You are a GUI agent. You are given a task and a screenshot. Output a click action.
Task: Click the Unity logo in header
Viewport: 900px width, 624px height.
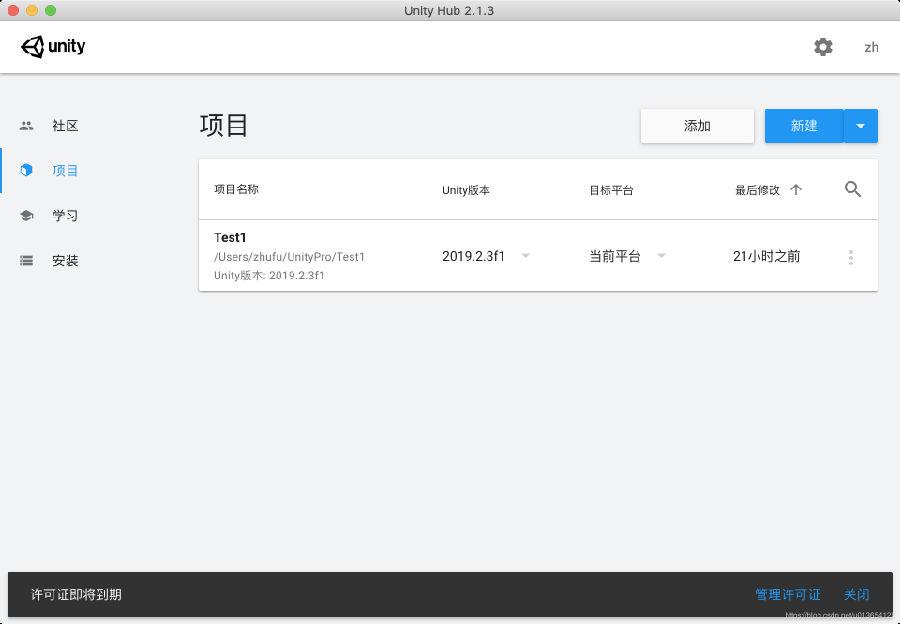(x=54, y=47)
